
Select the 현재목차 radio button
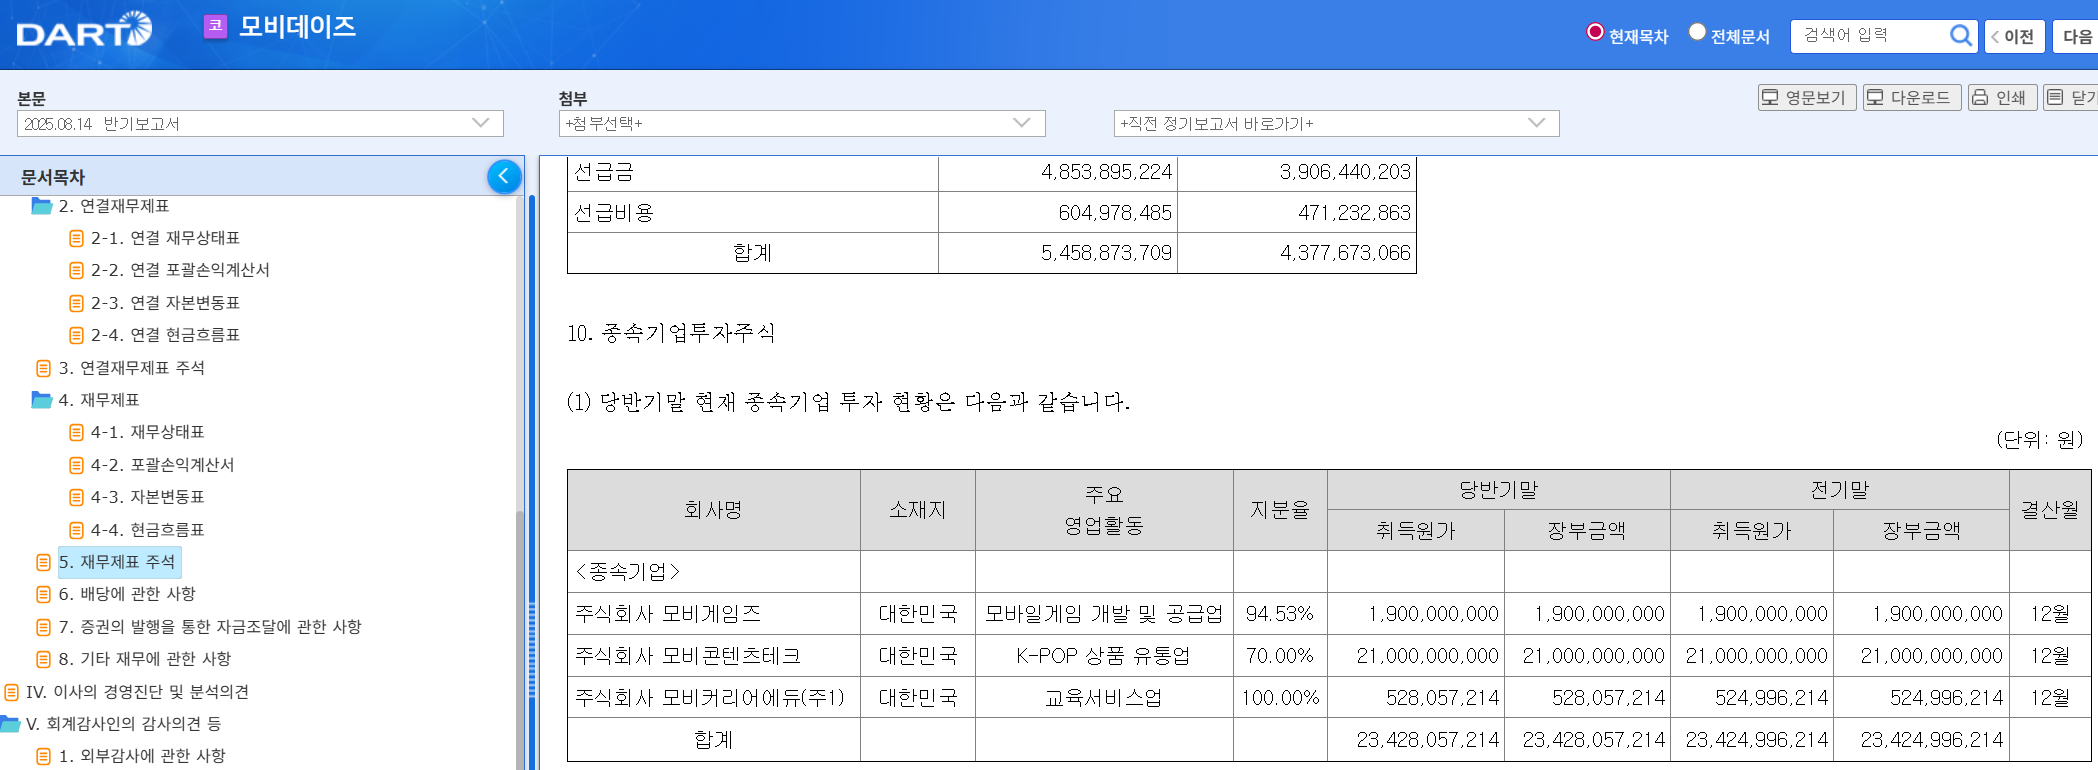pos(1595,32)
